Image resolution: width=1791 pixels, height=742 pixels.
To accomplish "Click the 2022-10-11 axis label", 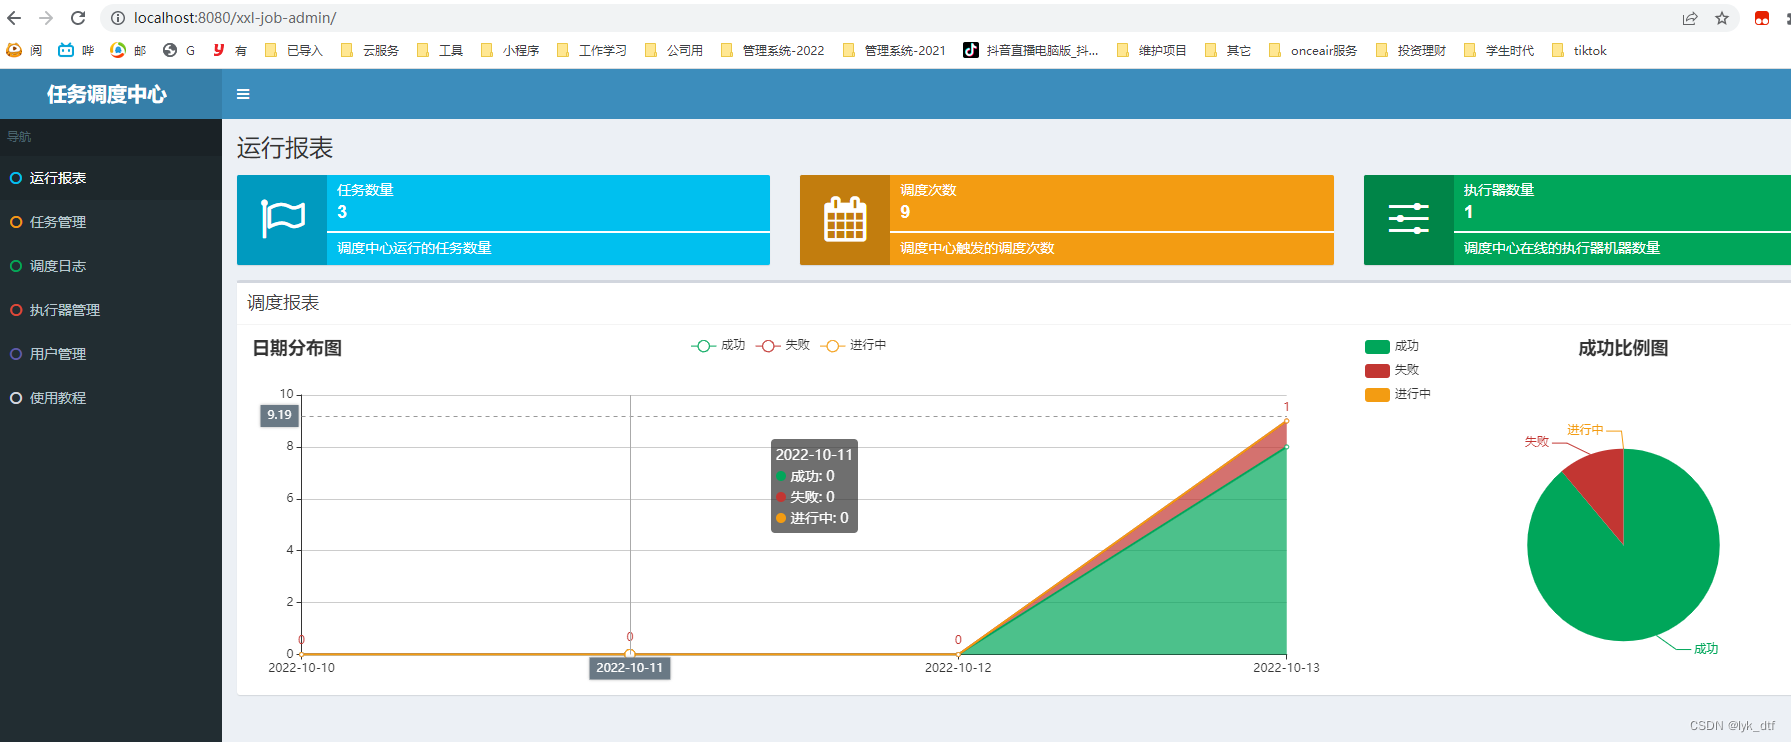I will pyautogui.click(x=630, y=668).
